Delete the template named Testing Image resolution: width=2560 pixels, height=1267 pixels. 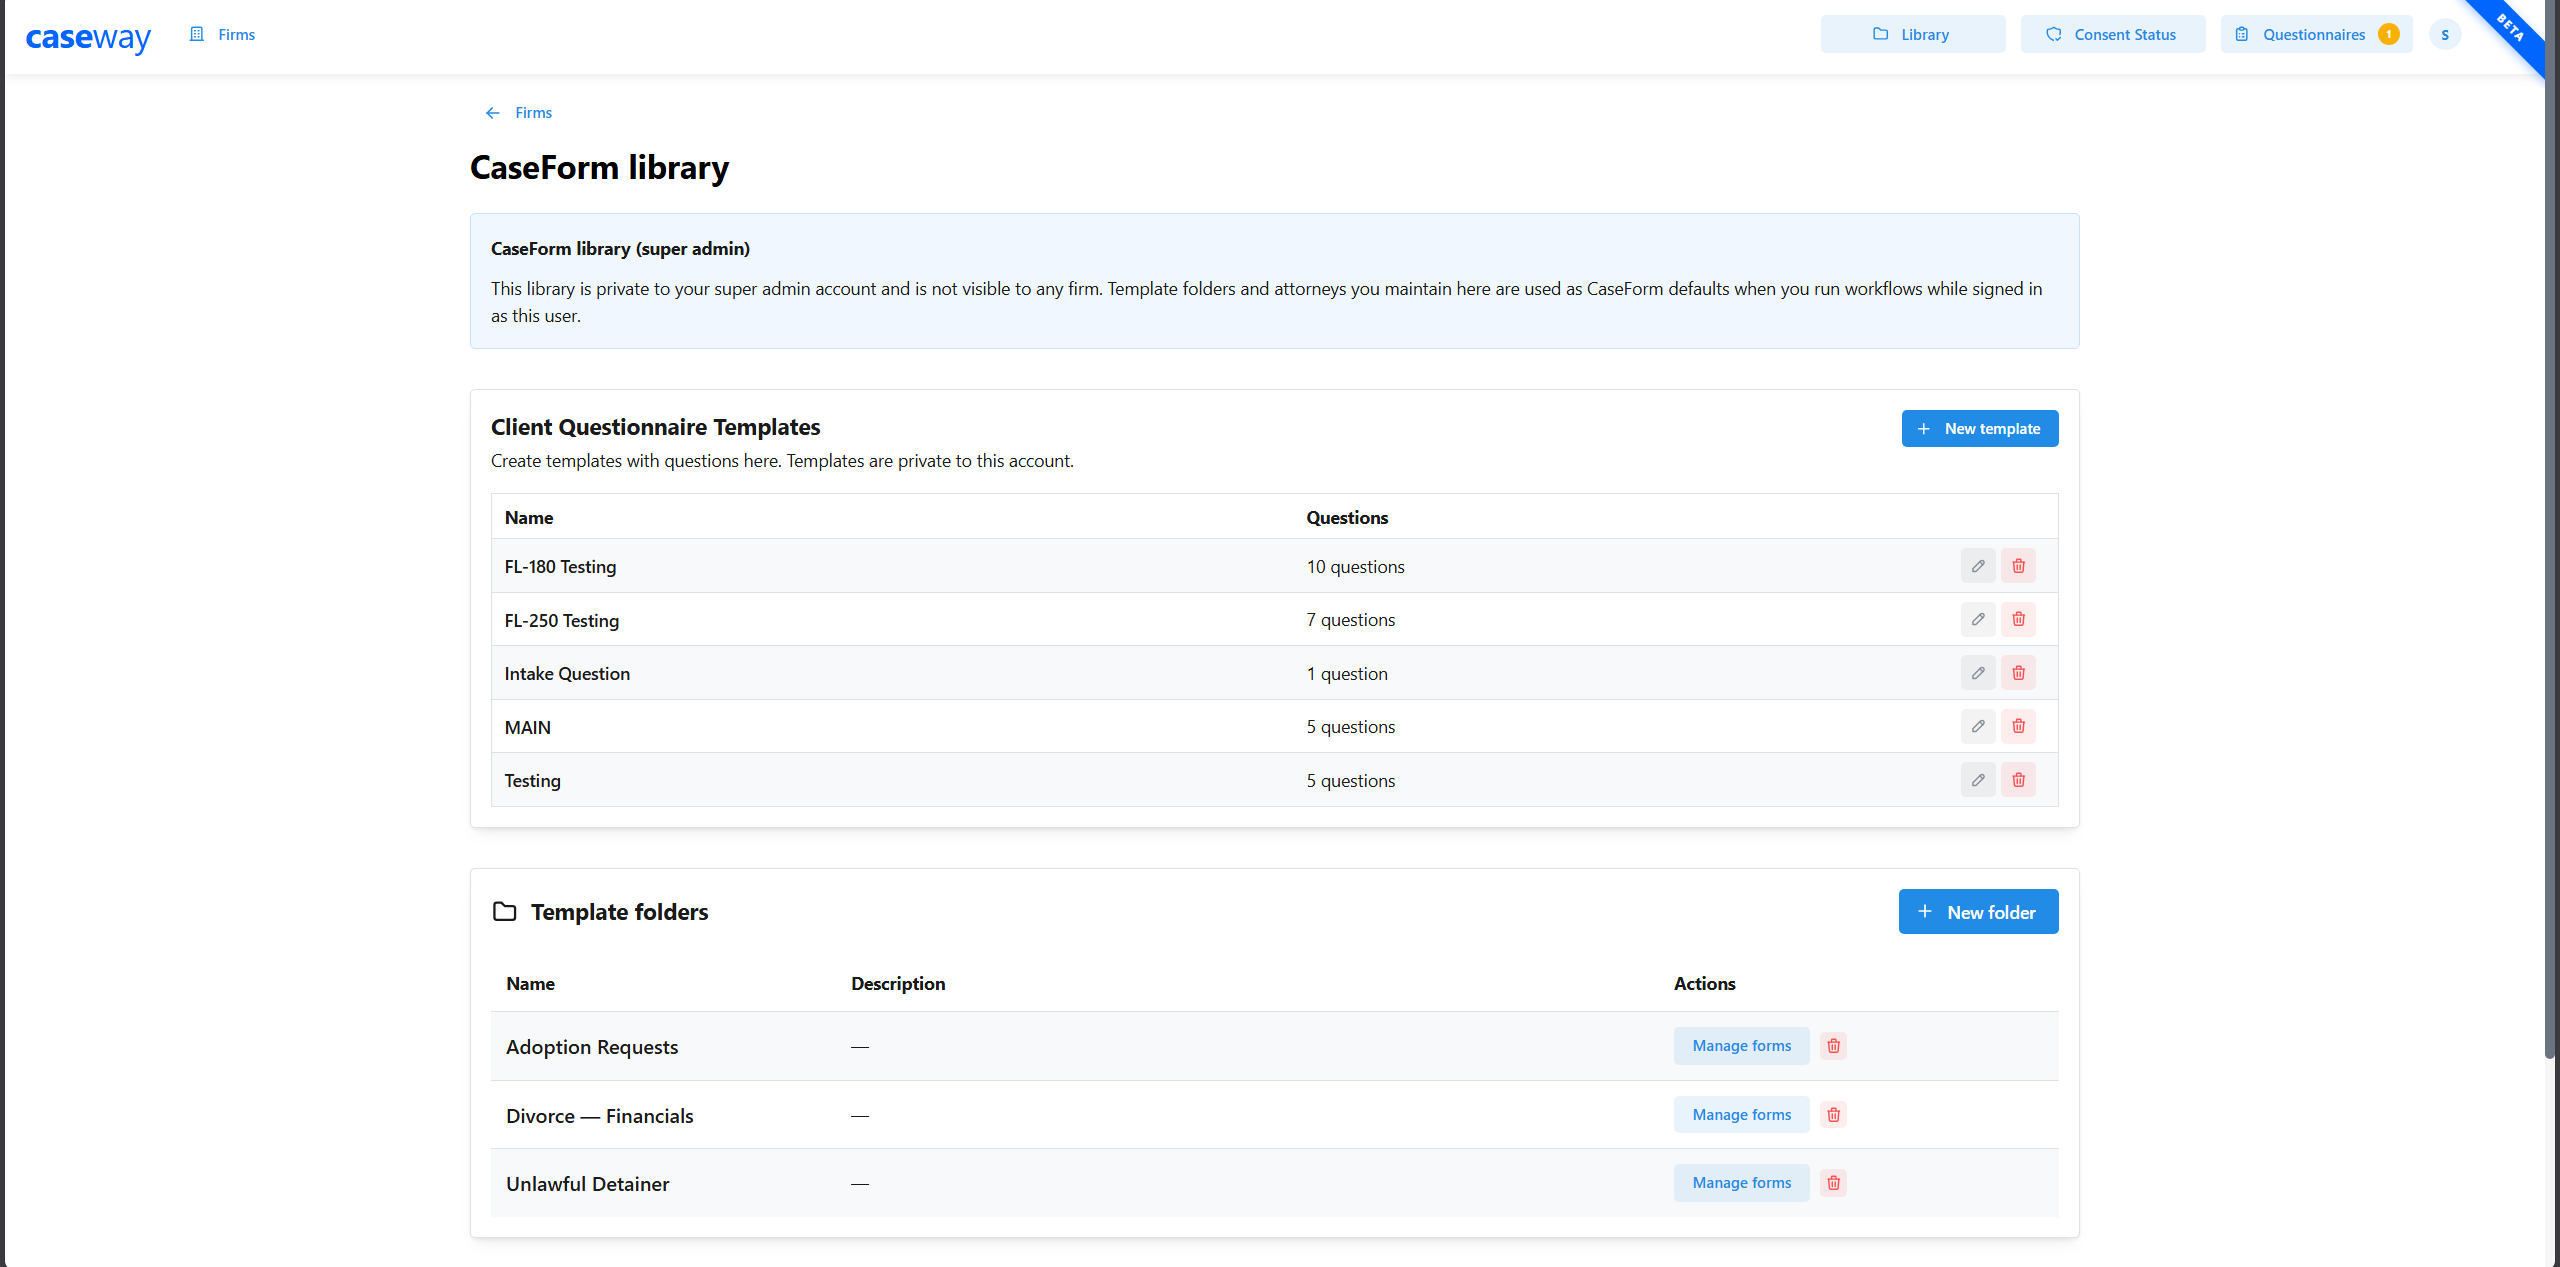pyautogui.click(x=2018, y=780)
